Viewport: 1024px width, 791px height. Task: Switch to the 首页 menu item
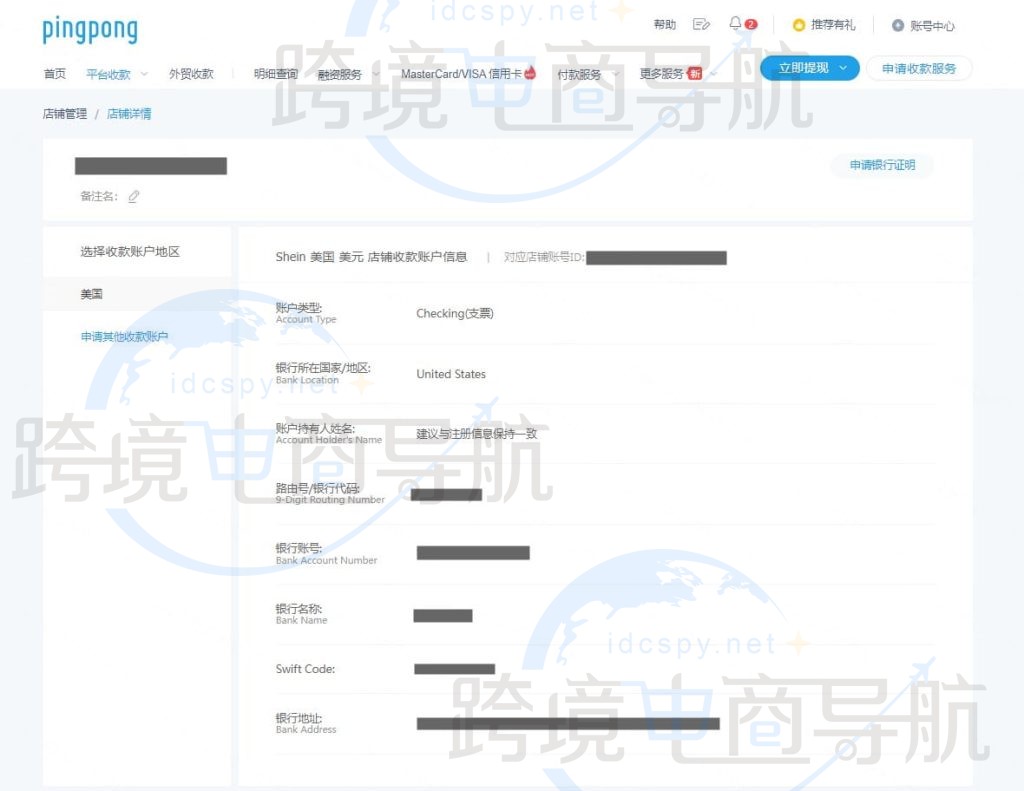pos(54,72)
